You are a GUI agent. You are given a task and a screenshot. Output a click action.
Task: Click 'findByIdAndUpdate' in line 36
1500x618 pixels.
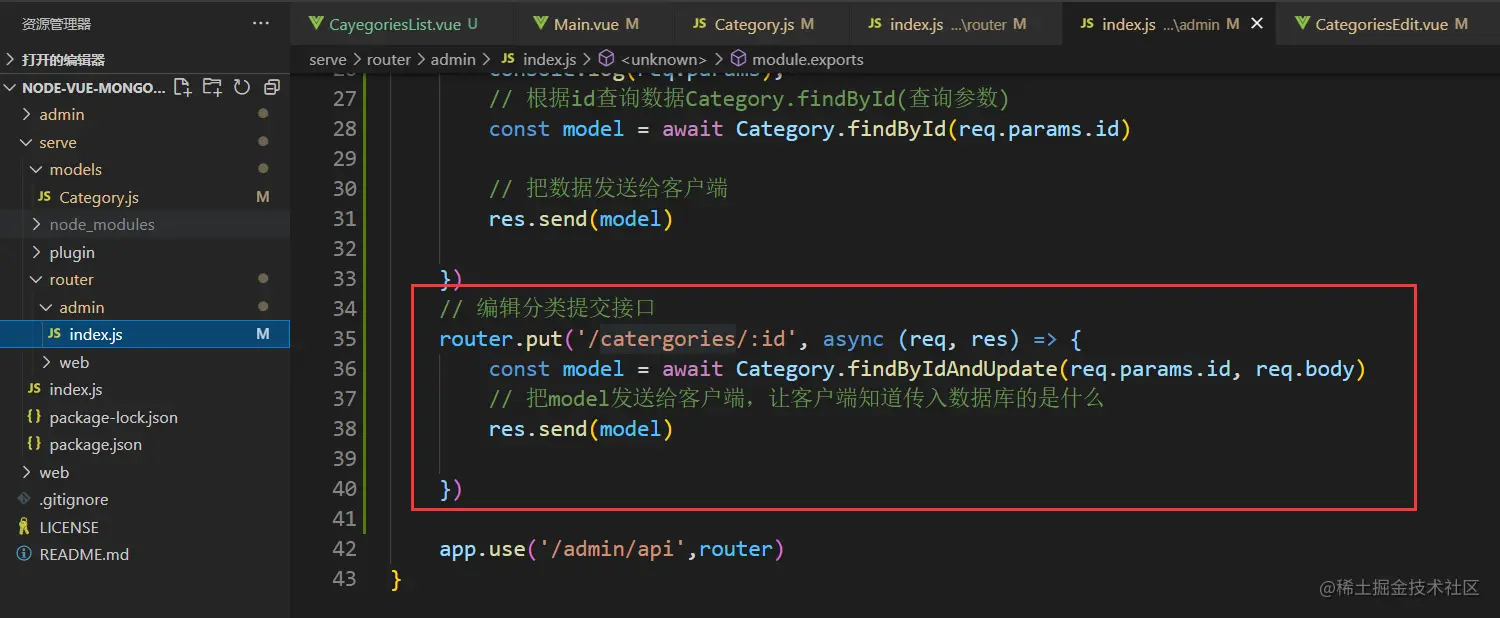952,369
